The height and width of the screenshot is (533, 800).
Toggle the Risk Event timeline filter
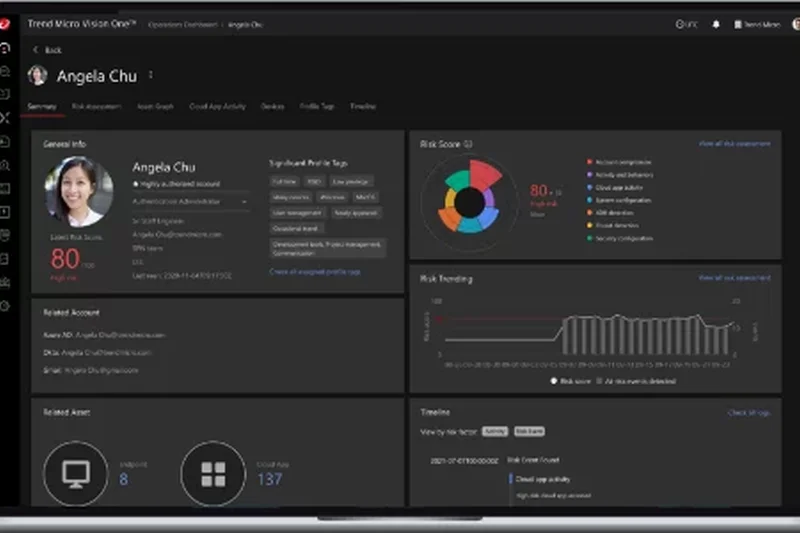529,432
